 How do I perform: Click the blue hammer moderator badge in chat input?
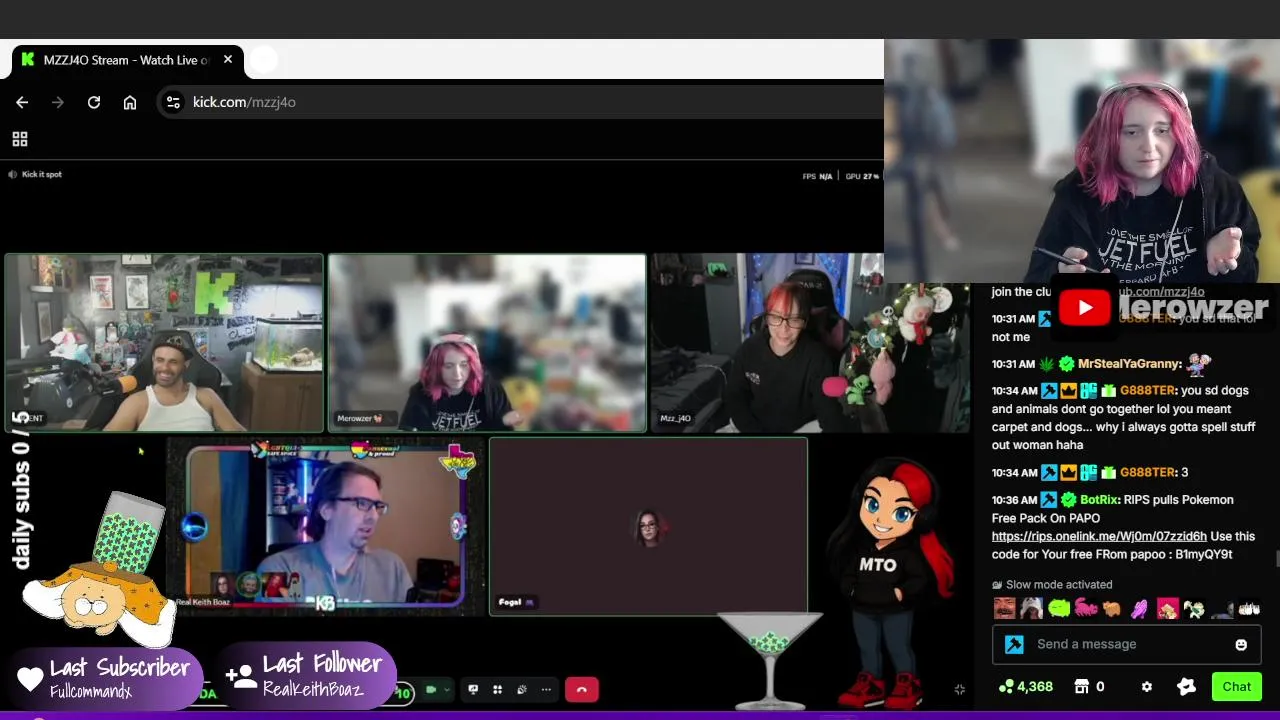click(1014, 645)
